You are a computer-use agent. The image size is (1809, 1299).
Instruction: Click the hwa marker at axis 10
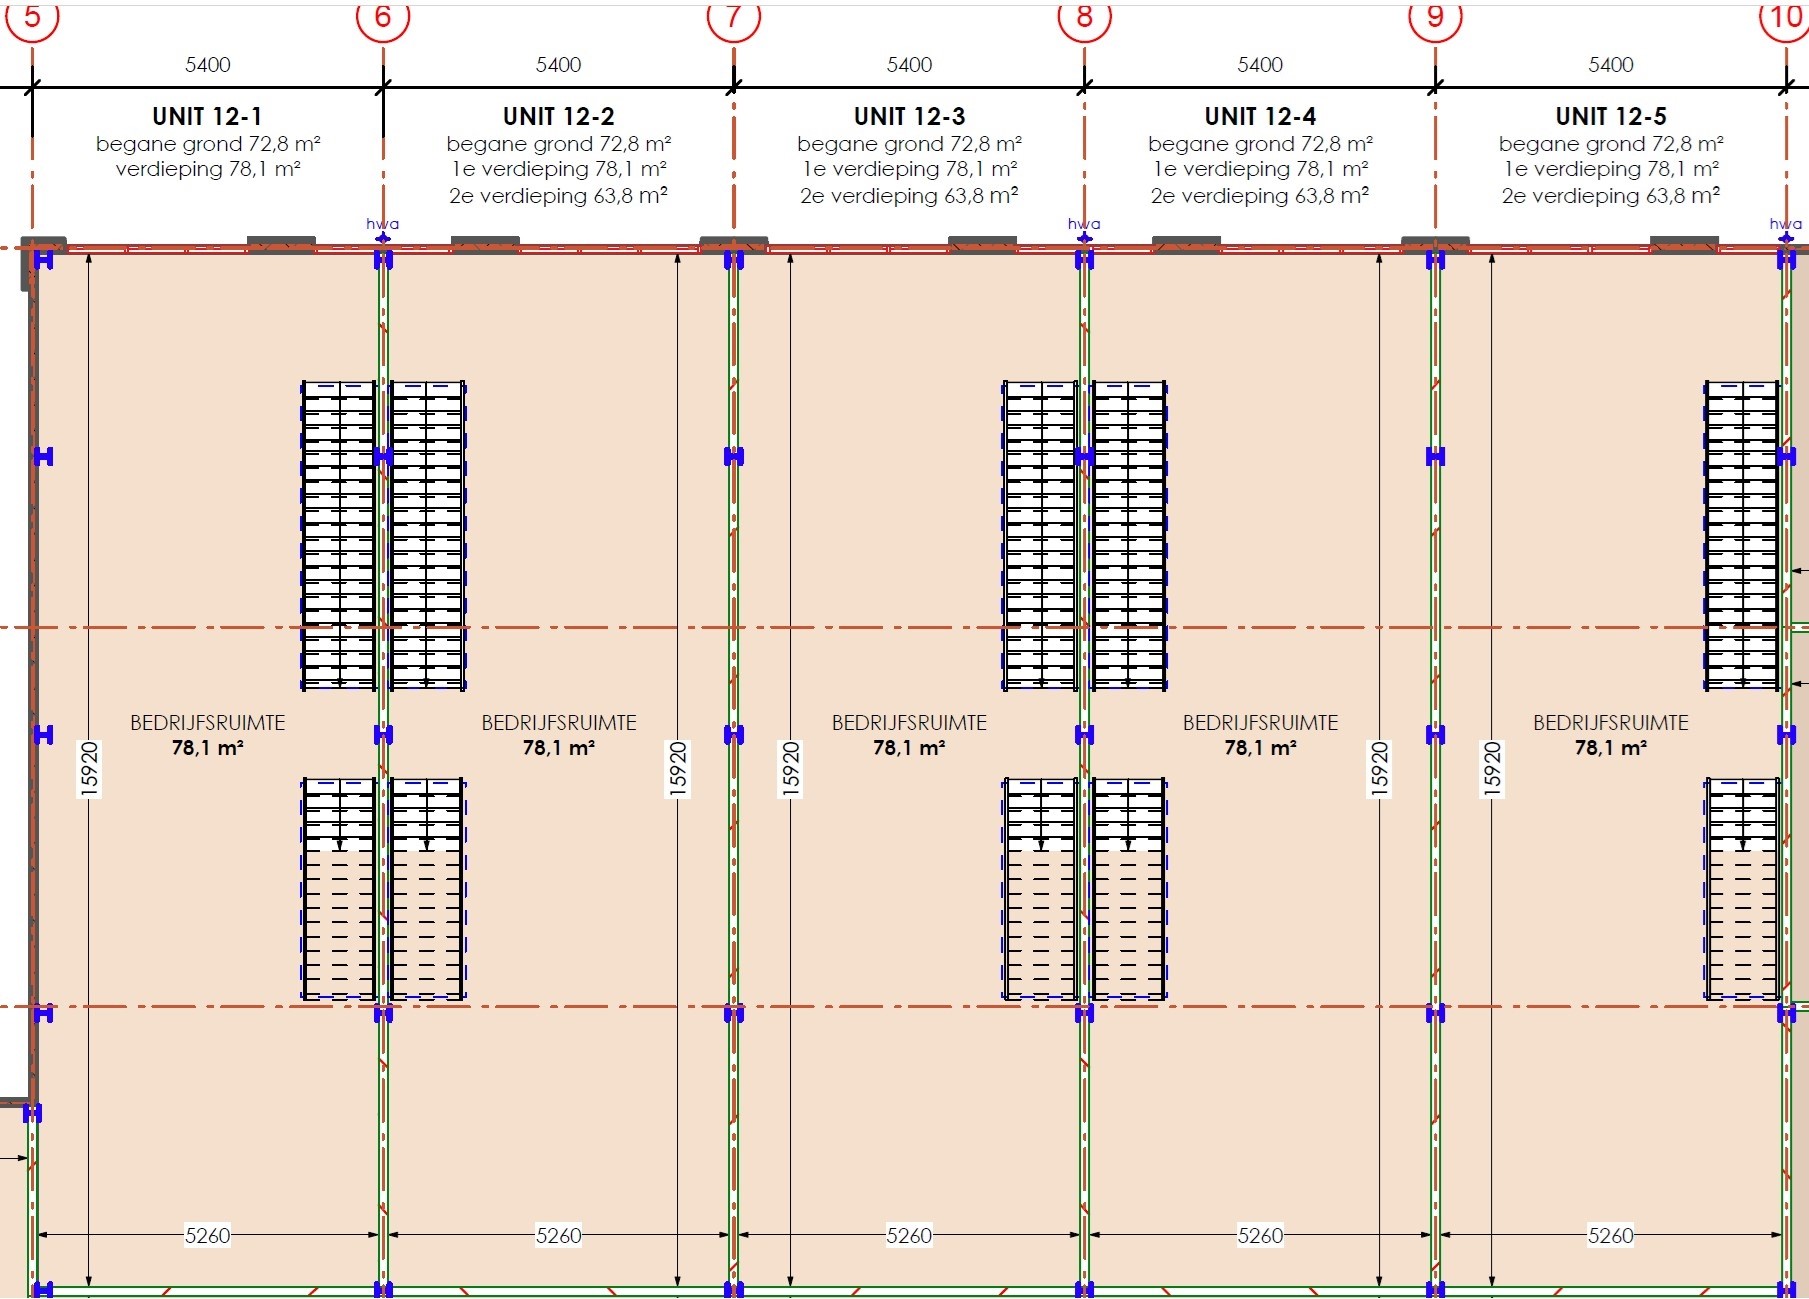[x=1785, y=225]
